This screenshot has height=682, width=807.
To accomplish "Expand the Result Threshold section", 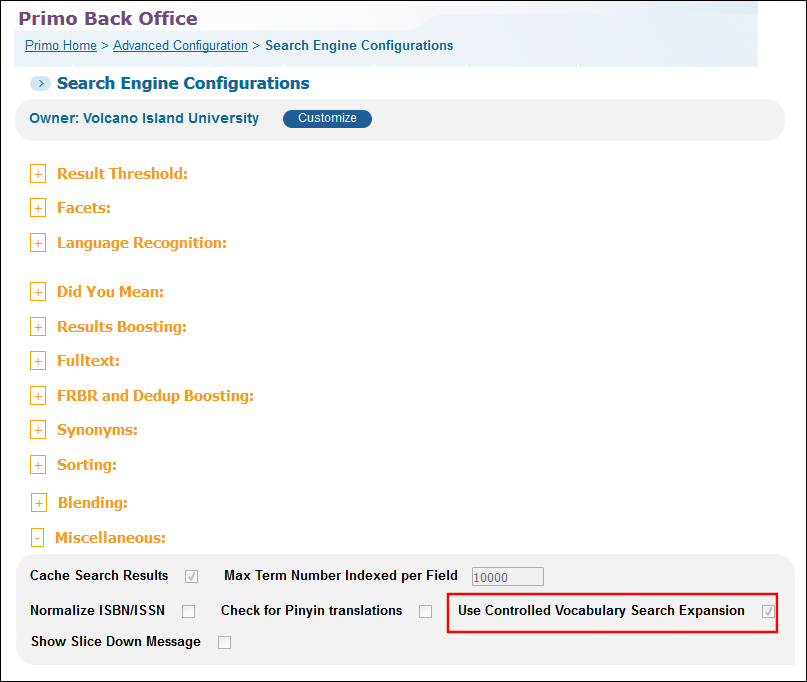I will tap(38, 174).
